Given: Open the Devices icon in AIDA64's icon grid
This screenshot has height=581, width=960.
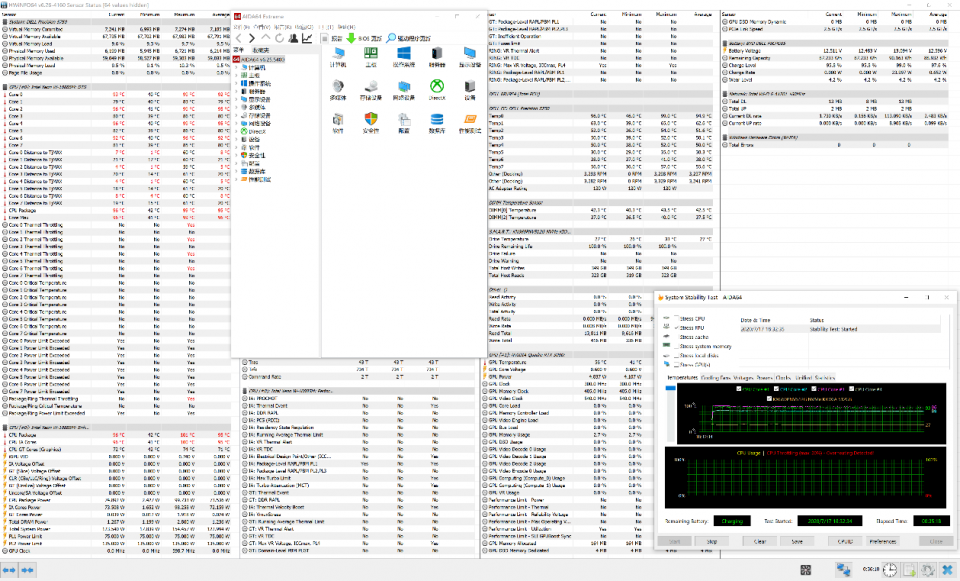Looking at the screenshot, I should pyautogui.click(x=470, y=86).
